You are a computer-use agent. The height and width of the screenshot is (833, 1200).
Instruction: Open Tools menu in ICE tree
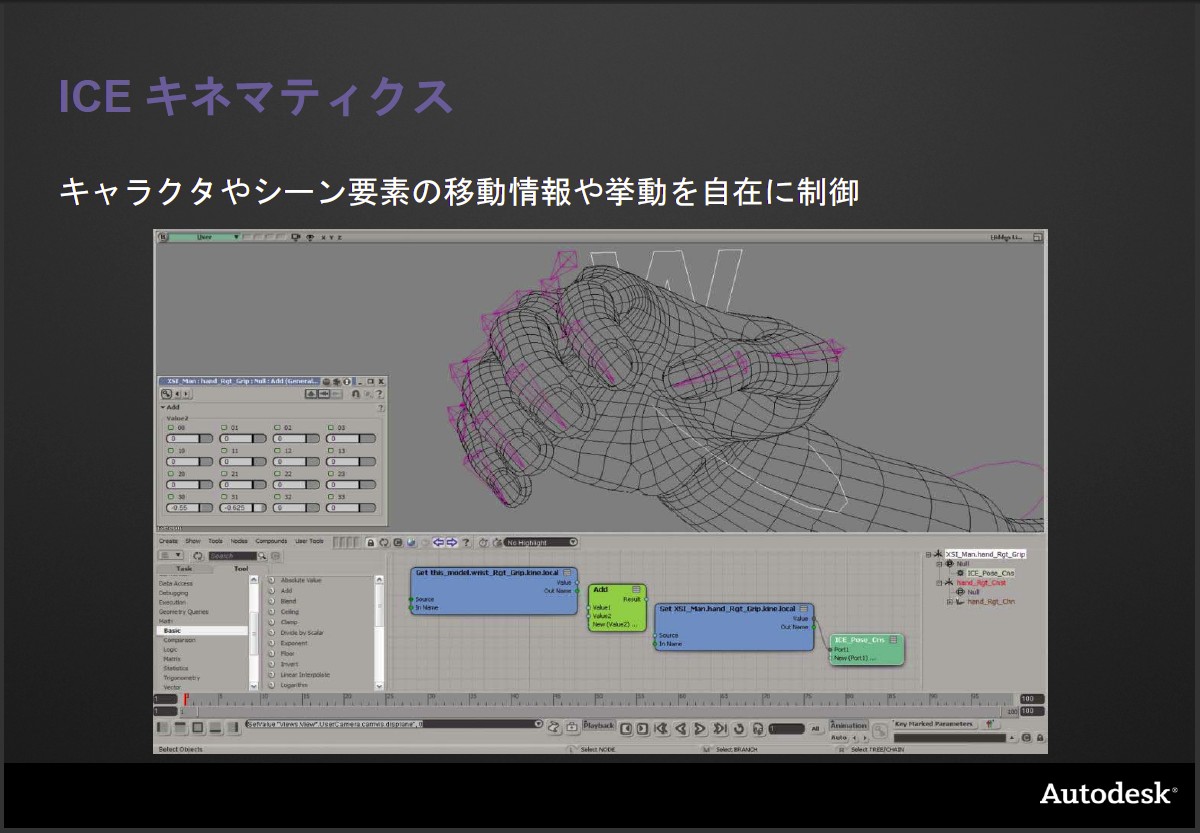(216, 541)
